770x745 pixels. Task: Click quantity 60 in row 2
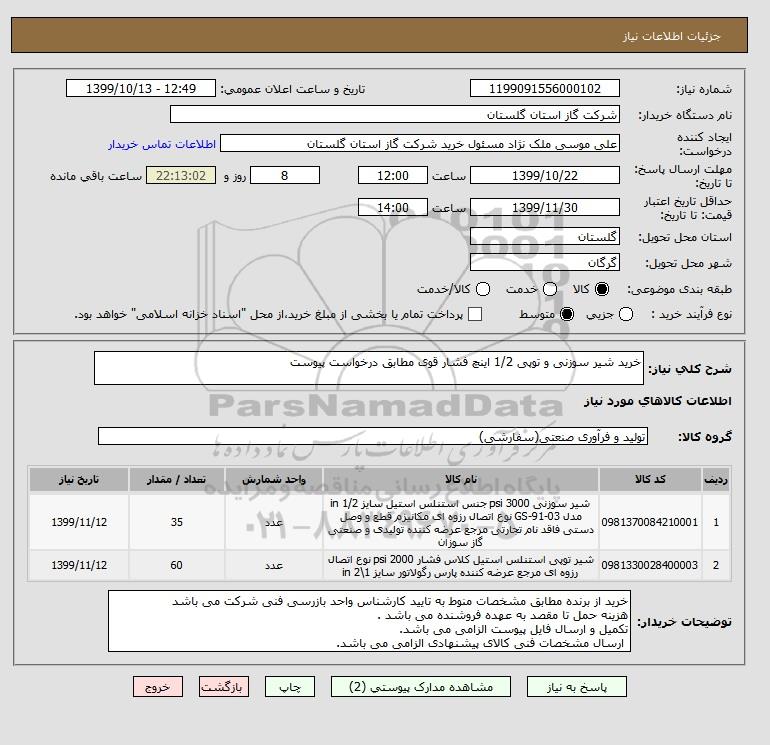tap(177, 565)
